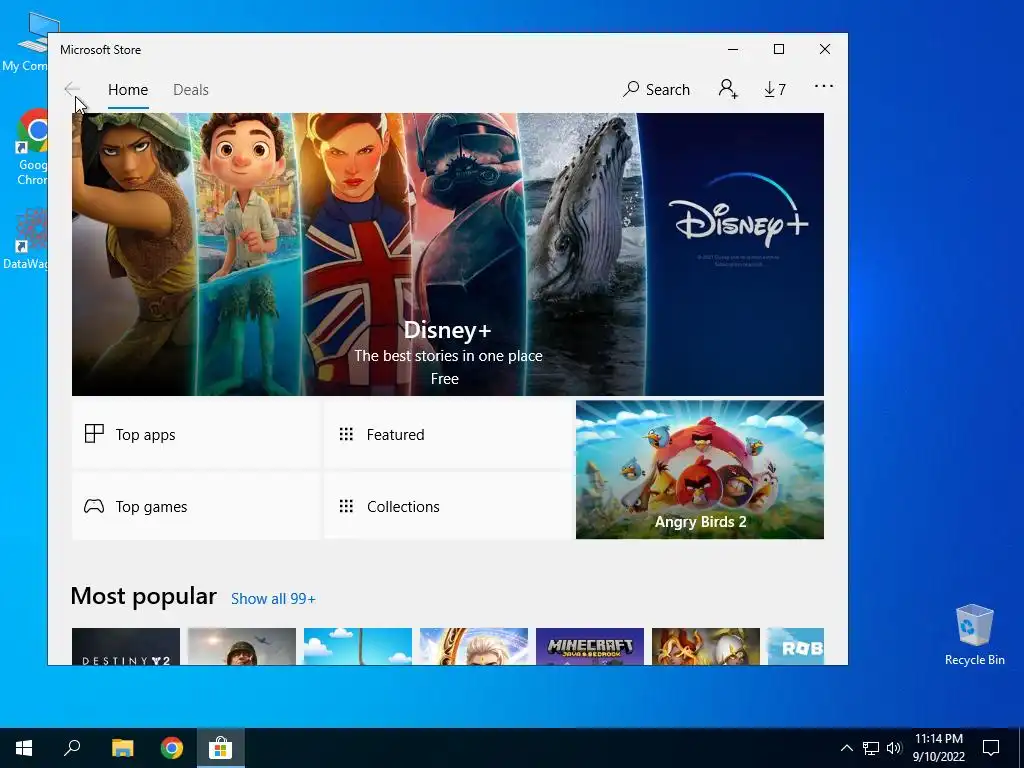This screenshot has width=1024, height=768.
Task: Open Downloads and updates with 7 pending
Action: (x=775, y=89)
